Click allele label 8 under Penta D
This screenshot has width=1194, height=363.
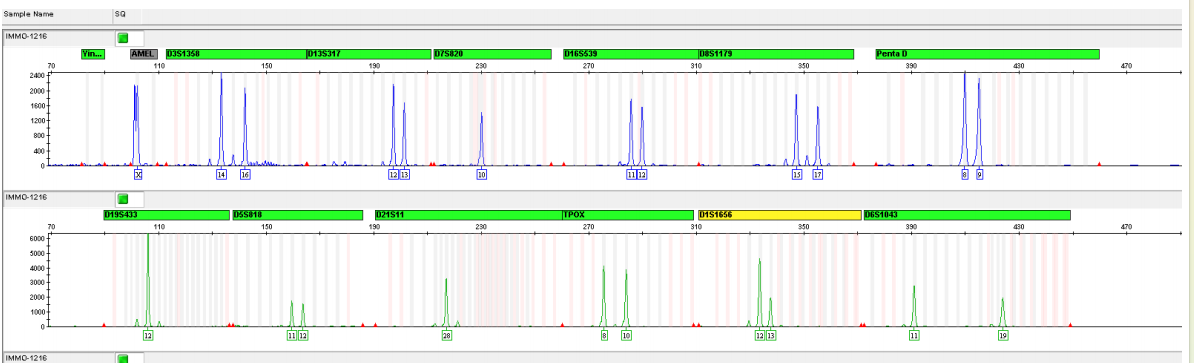point(965,175)
